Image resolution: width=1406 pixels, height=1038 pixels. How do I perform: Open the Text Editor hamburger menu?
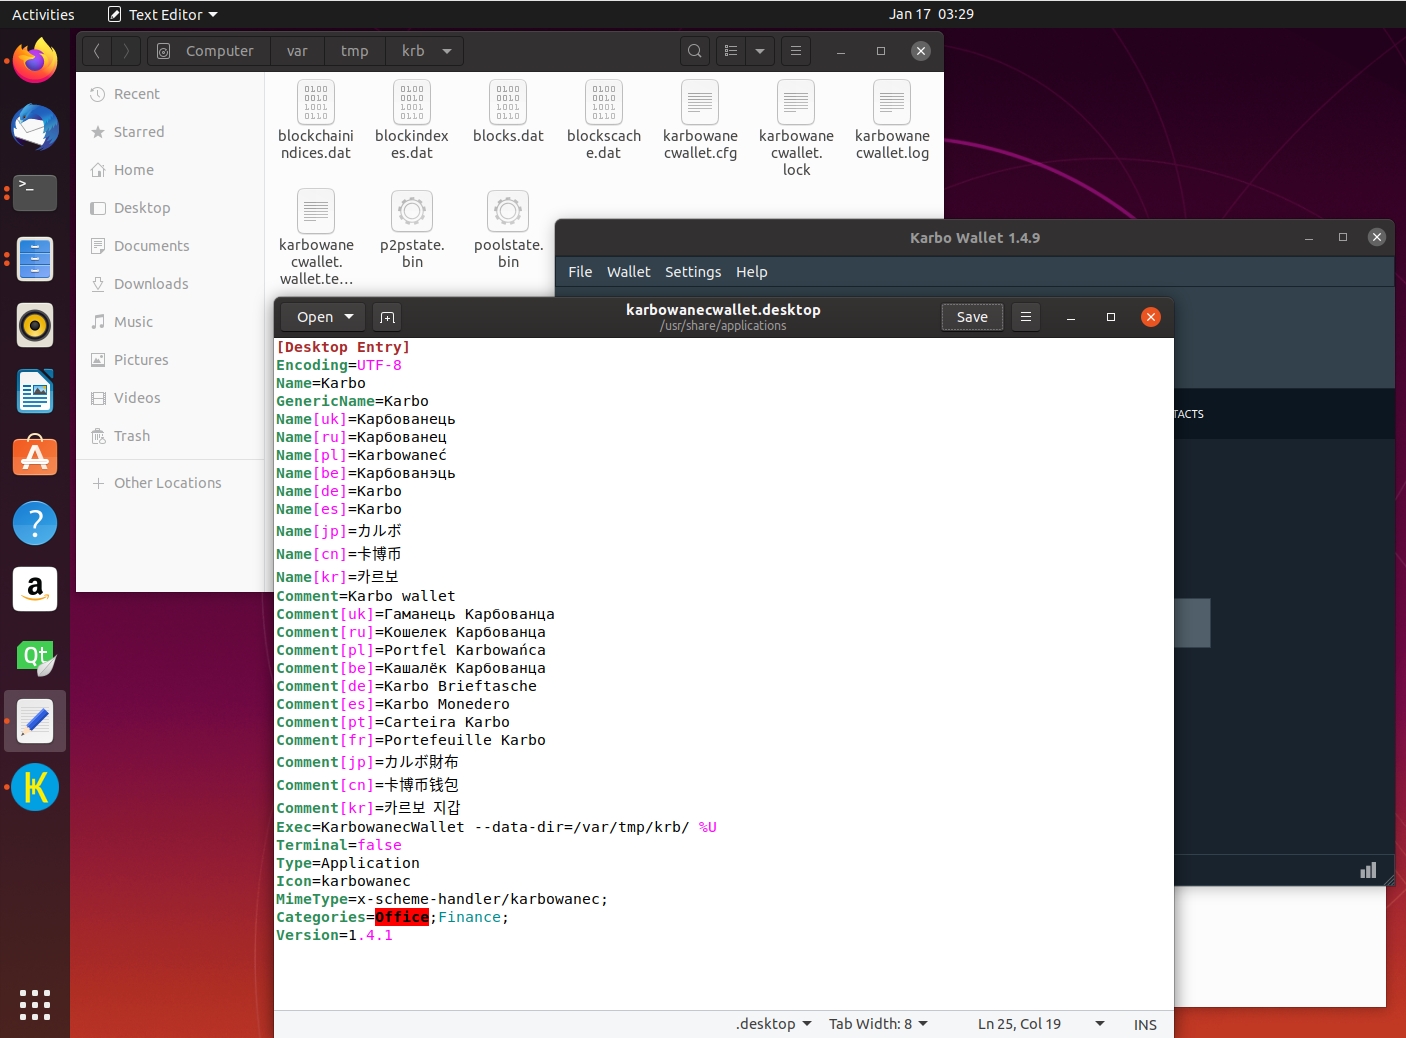click(1025, 317)
